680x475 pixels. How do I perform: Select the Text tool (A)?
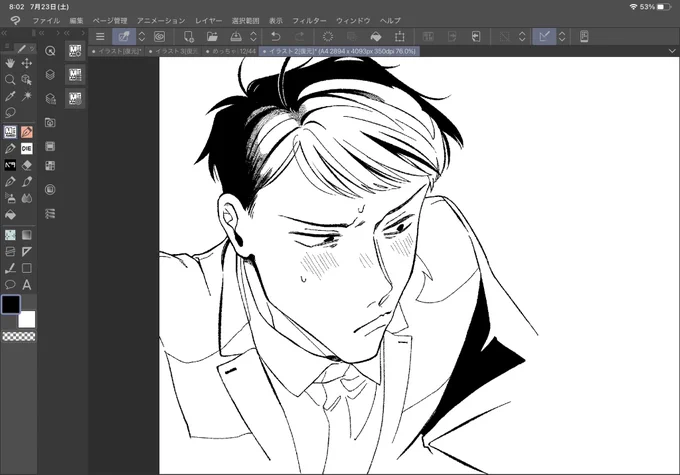26,285
